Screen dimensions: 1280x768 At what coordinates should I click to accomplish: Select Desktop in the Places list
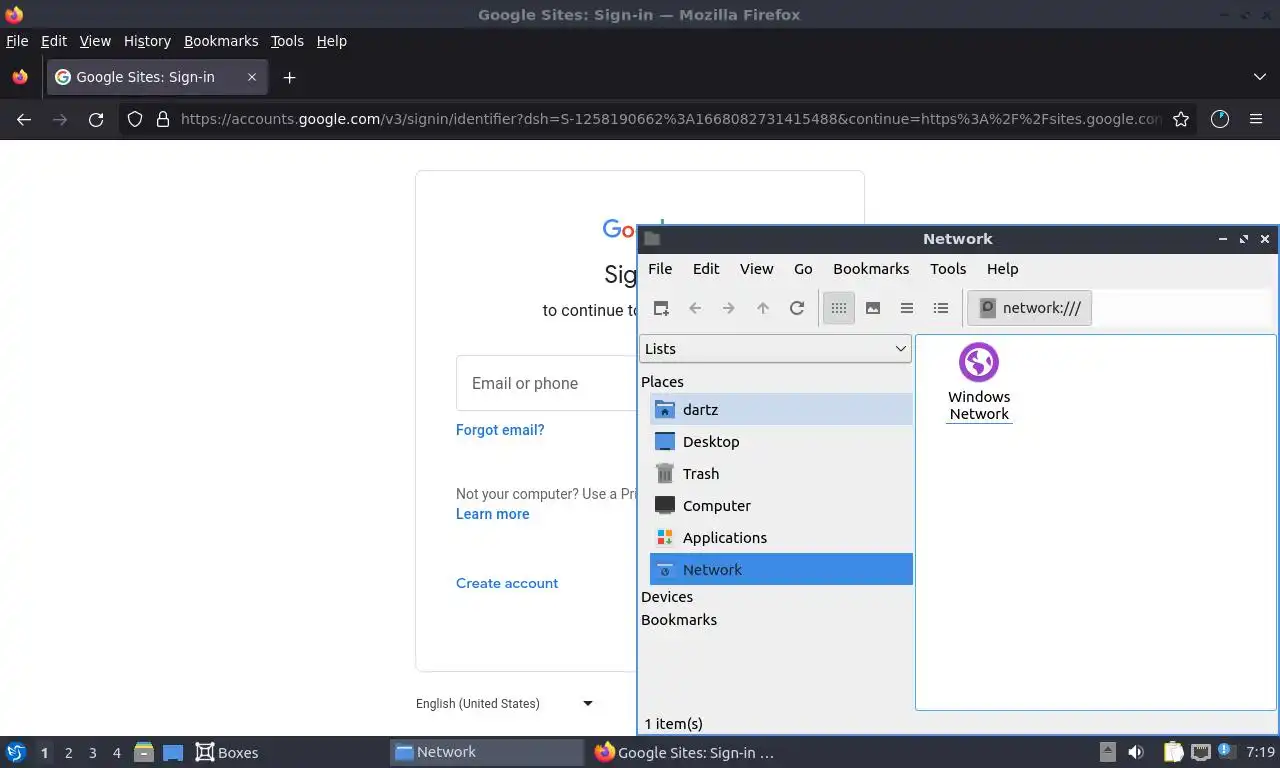pyautogui.click(x=781, y=441)
